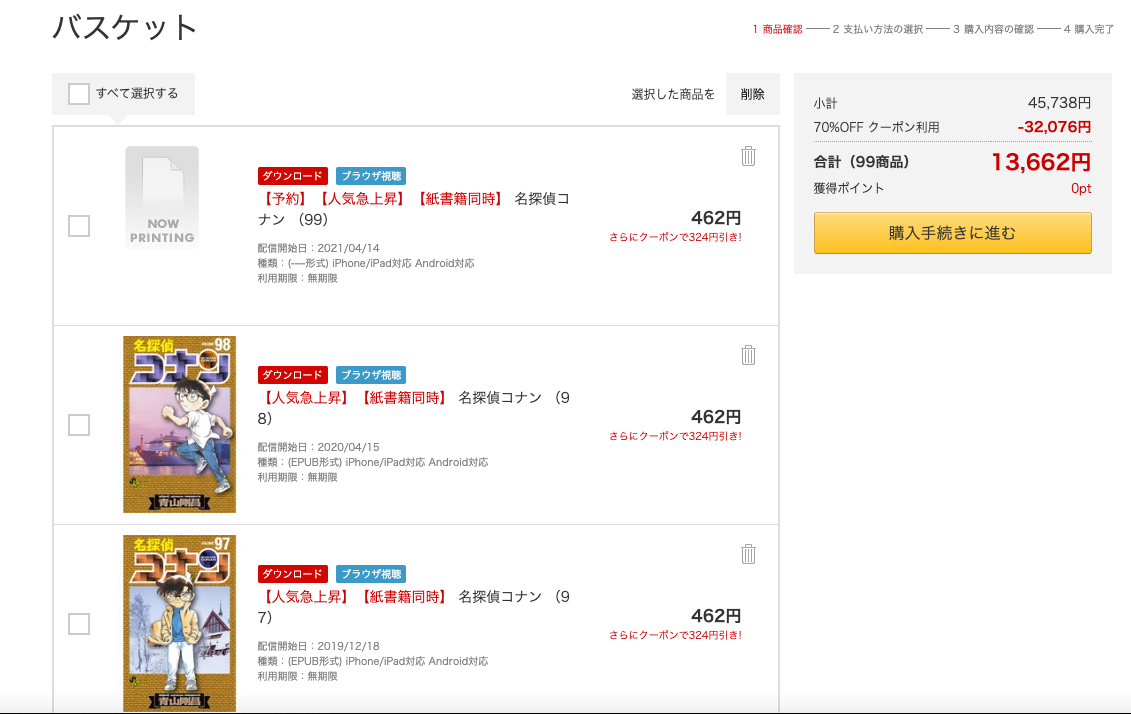Mark the checkbox for 名探偵コナン (97)
1131x714 pixels.
(79, 624)
